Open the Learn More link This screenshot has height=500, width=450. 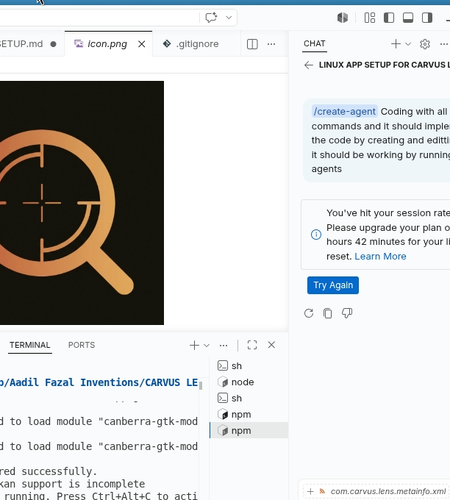tap(380, 256)
